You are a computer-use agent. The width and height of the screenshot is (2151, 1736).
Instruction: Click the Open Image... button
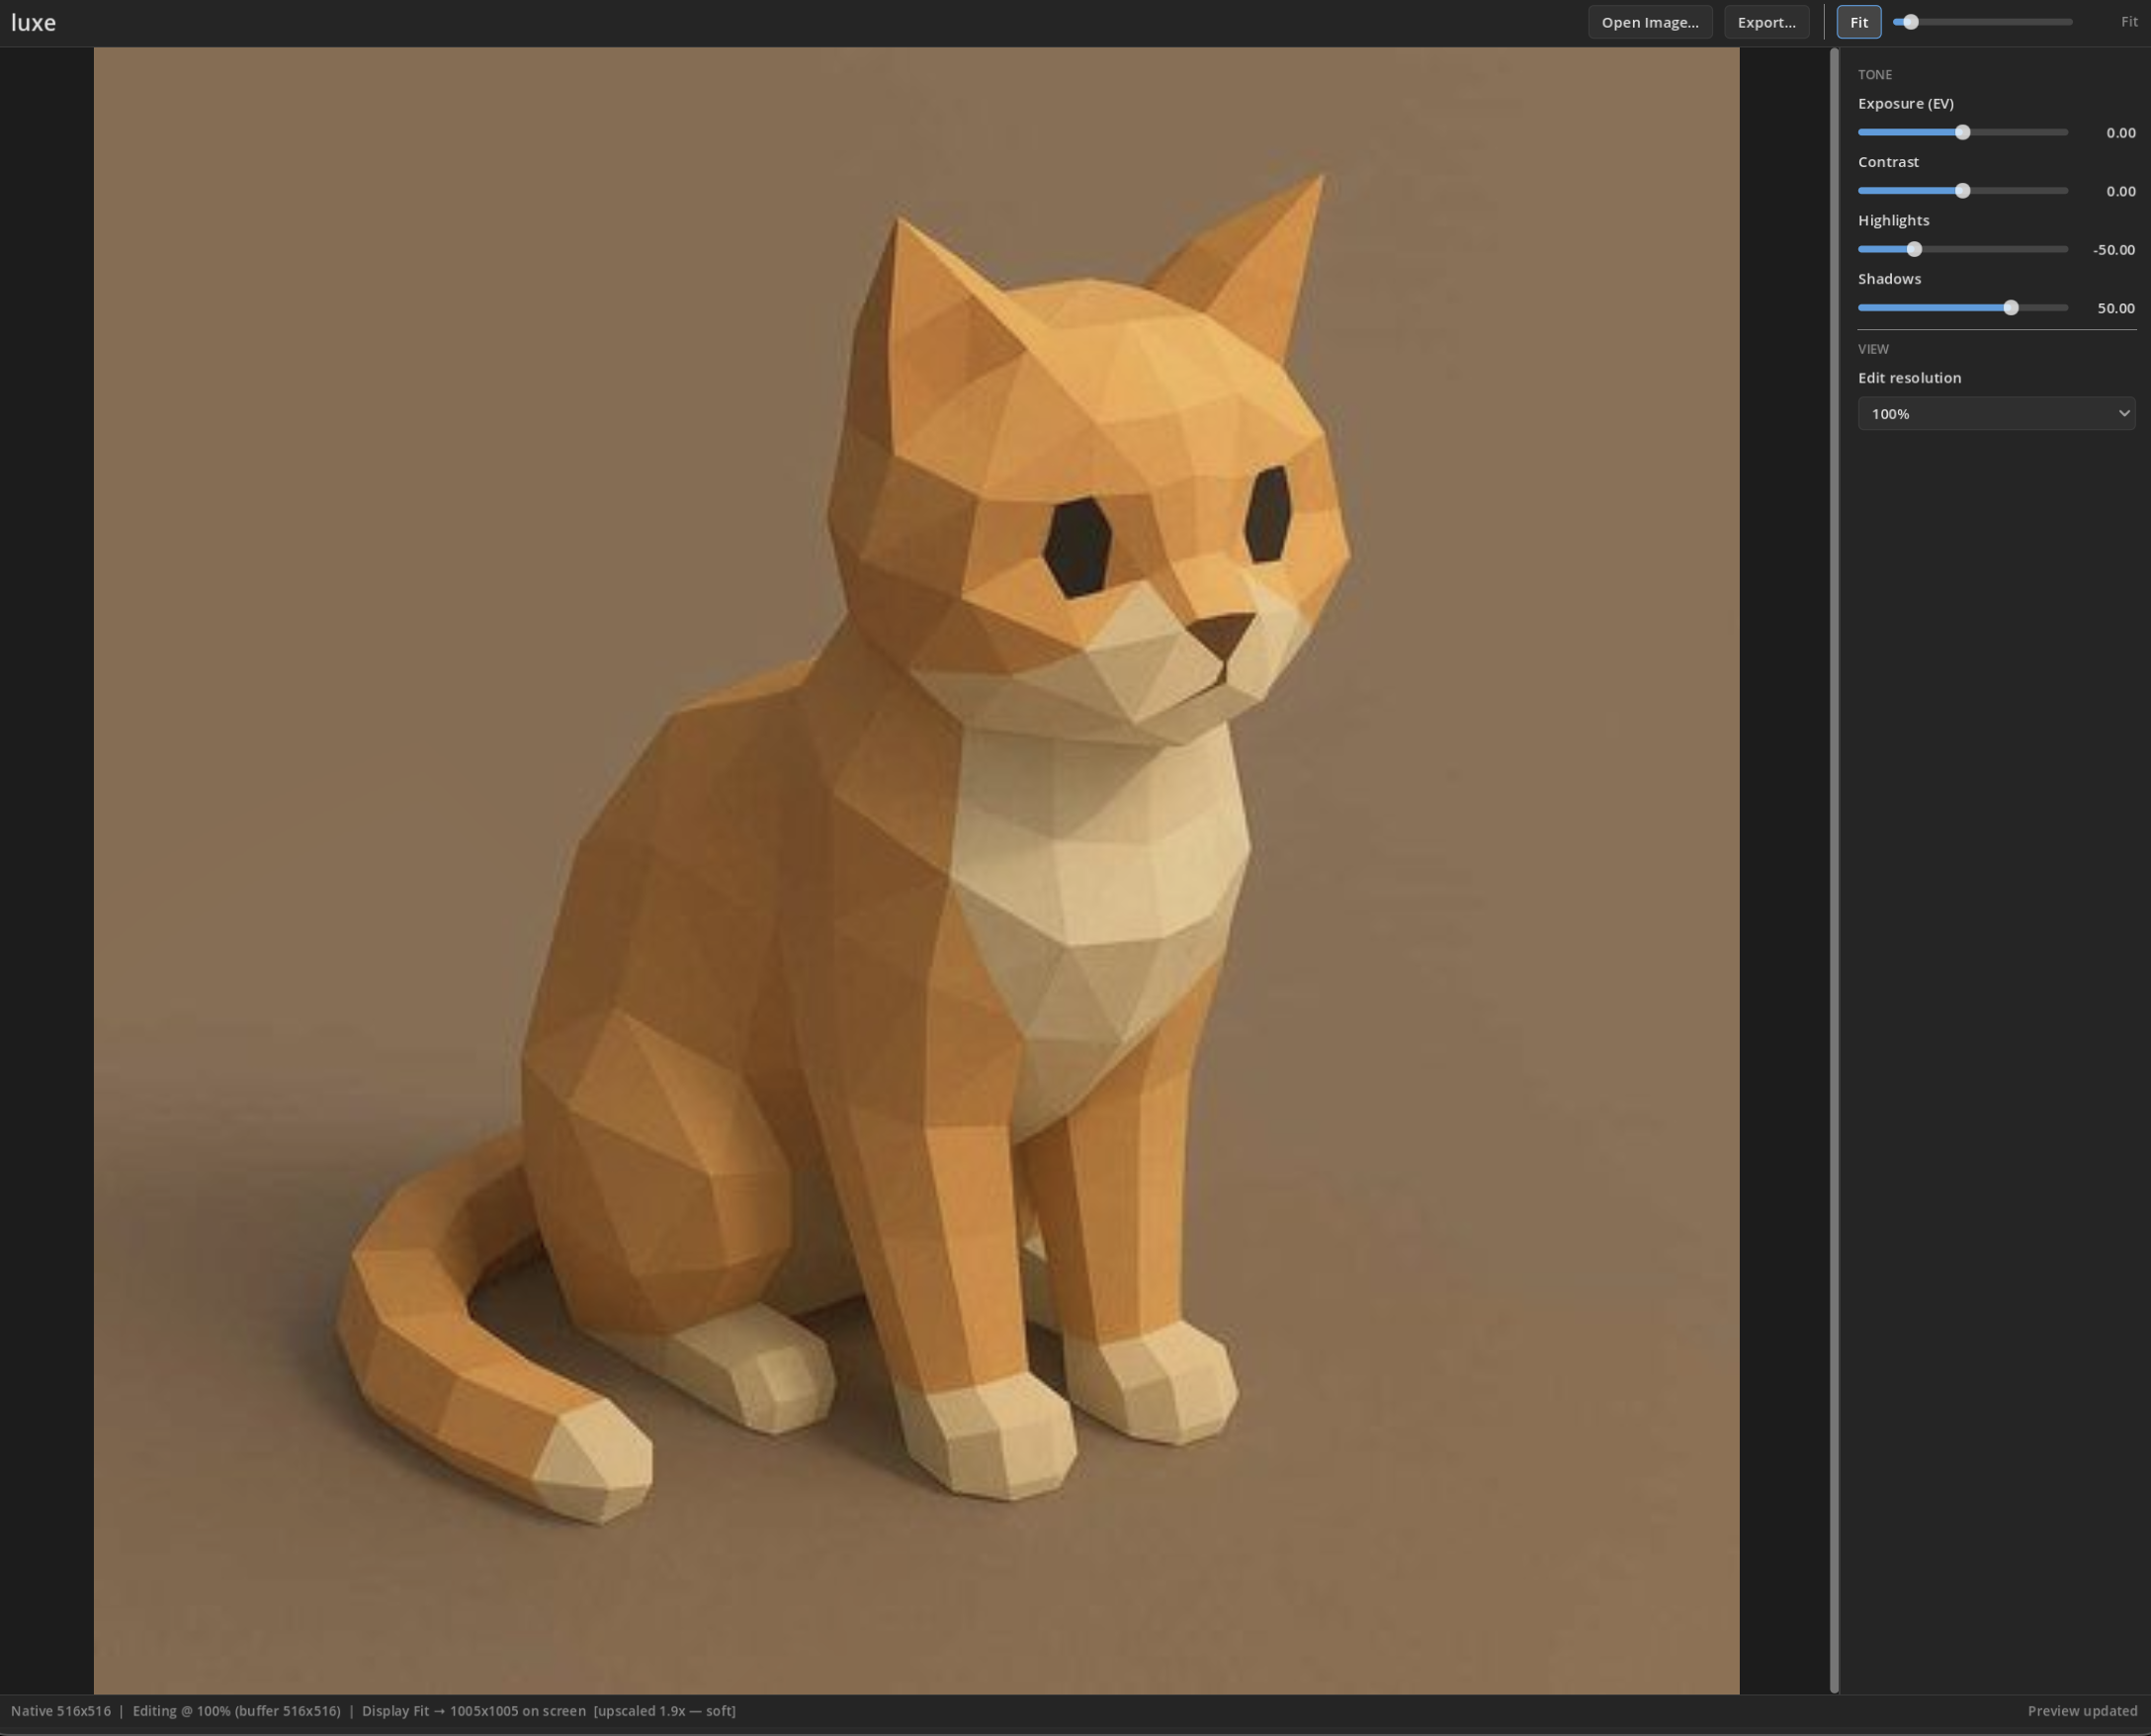coord(1650,22)
